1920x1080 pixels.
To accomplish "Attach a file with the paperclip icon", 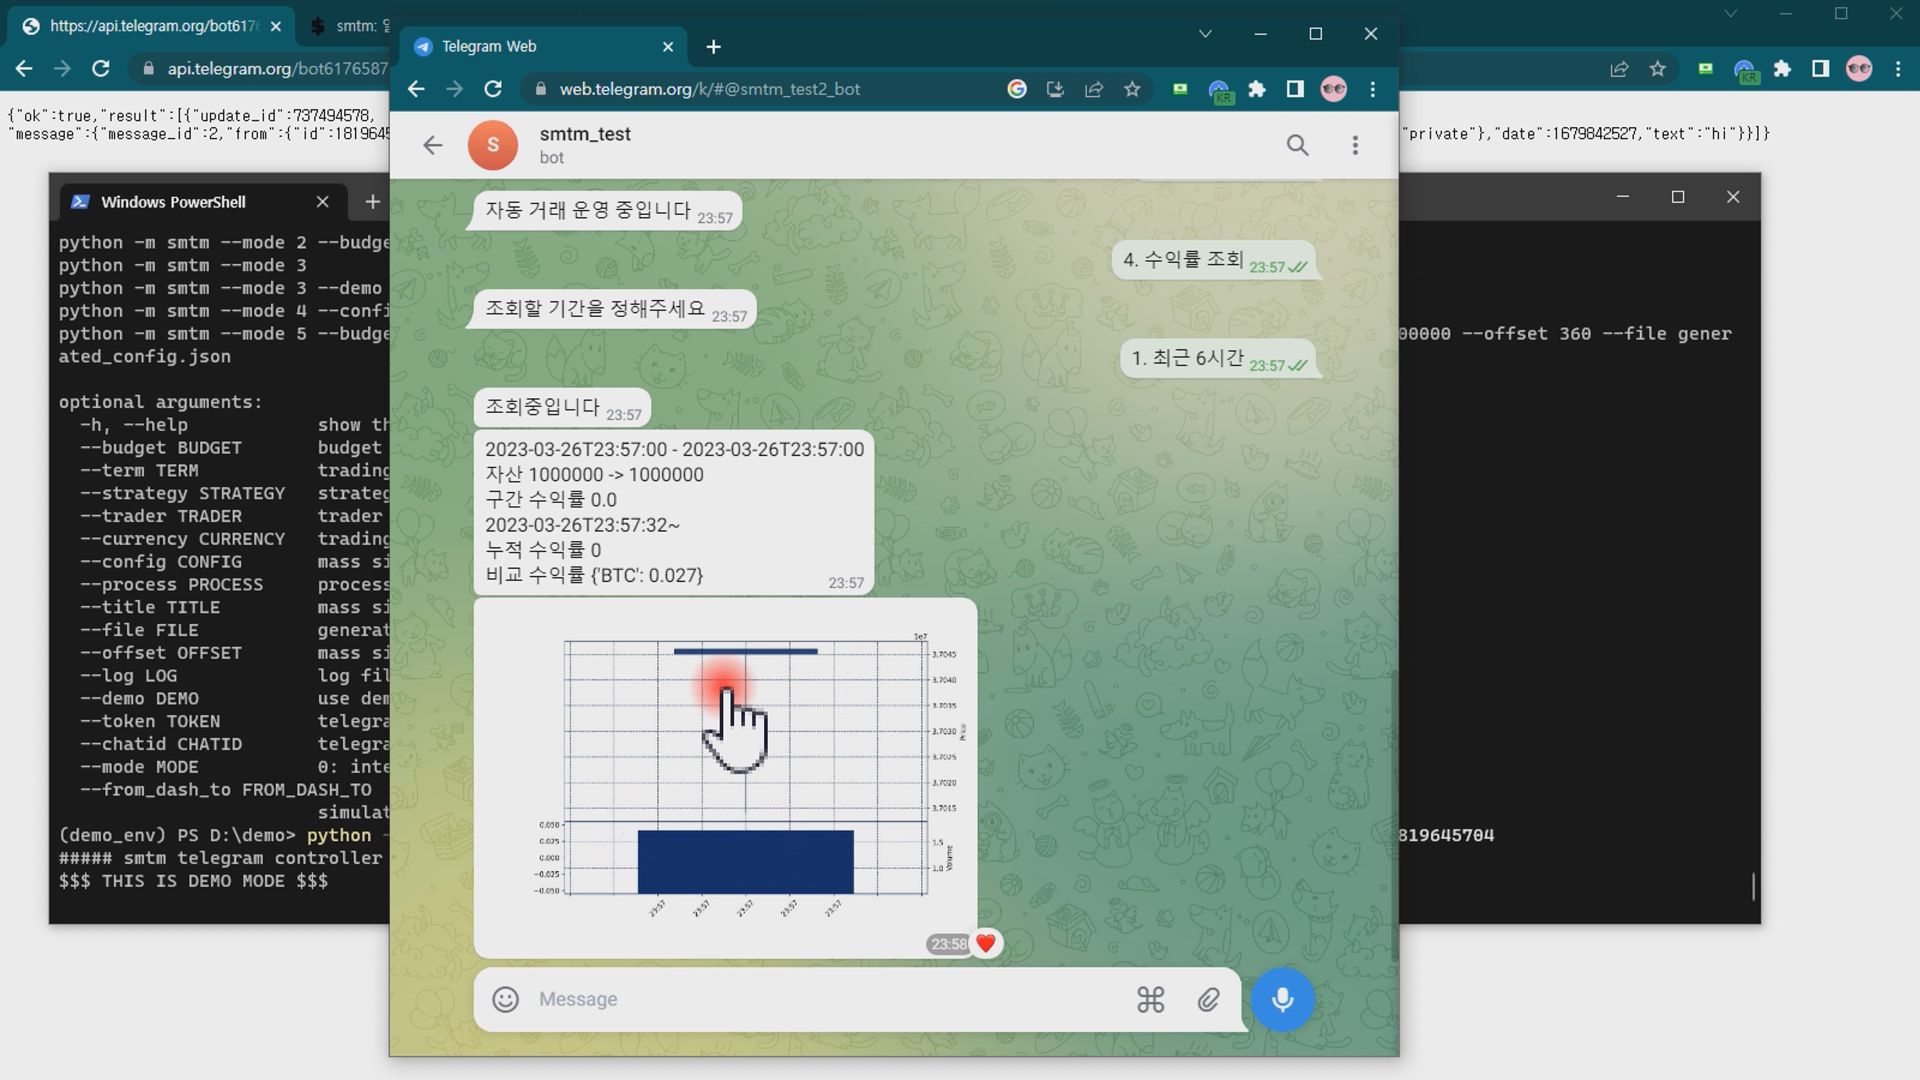I will (1208, 999).
